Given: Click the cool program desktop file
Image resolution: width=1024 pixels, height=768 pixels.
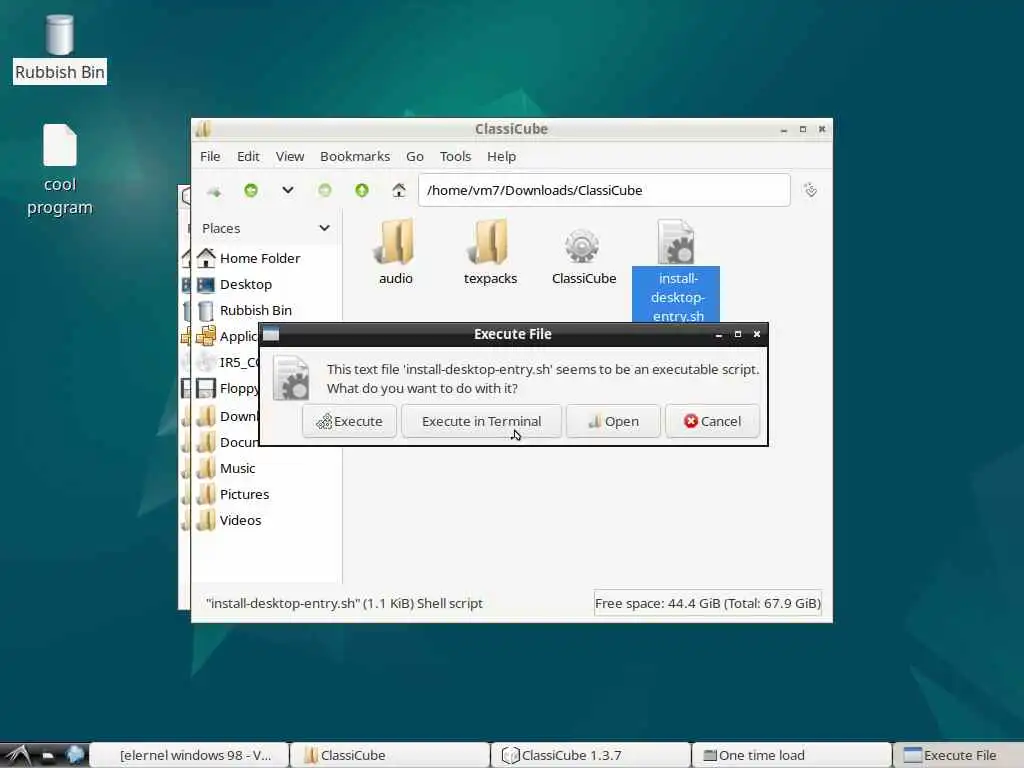Looking at the screenshot, I should coord(59,170).
